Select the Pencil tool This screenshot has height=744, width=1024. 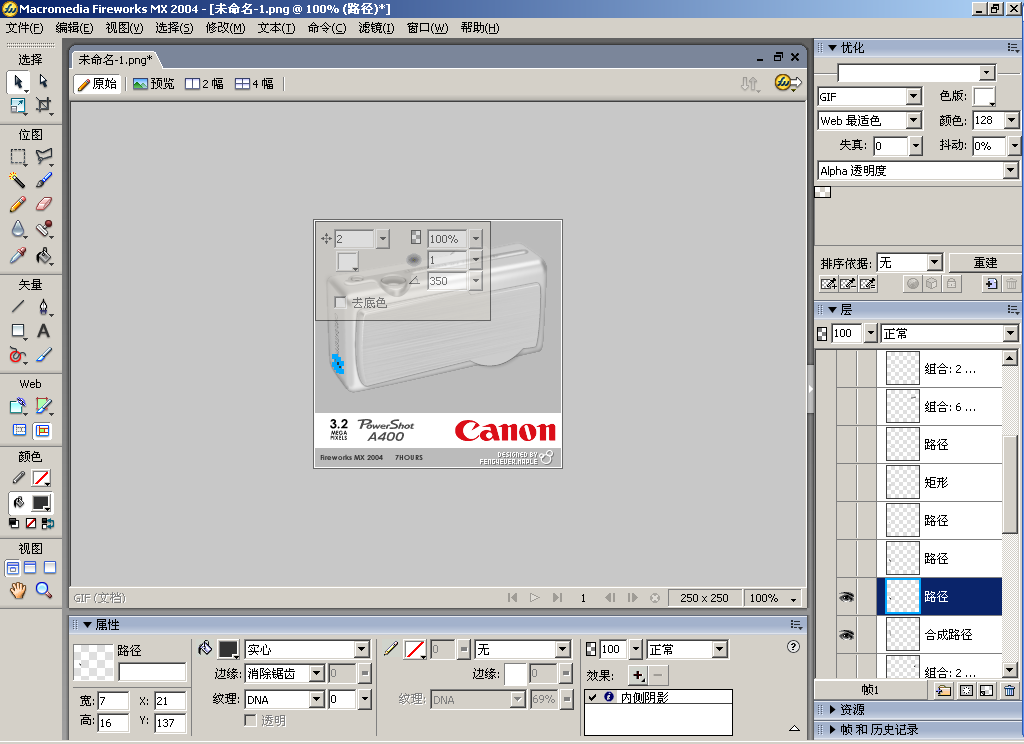coord(18,204)
